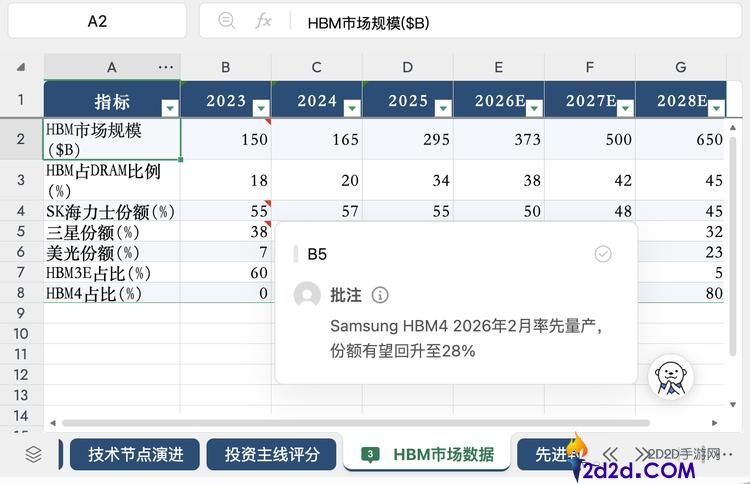This screenshot has width=750, height=484.
Task: Click cell 美光份额(%)
Action: (112, 252)
